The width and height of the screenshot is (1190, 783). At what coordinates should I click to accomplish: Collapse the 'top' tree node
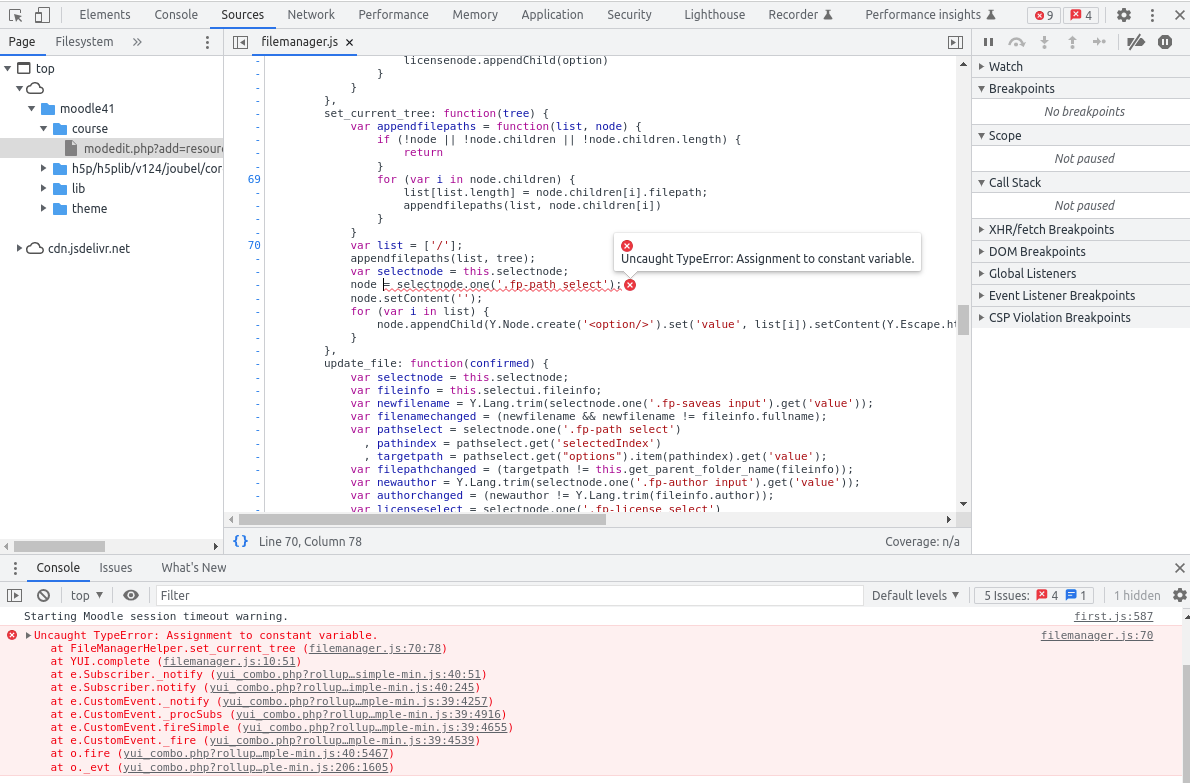point(8,68)
